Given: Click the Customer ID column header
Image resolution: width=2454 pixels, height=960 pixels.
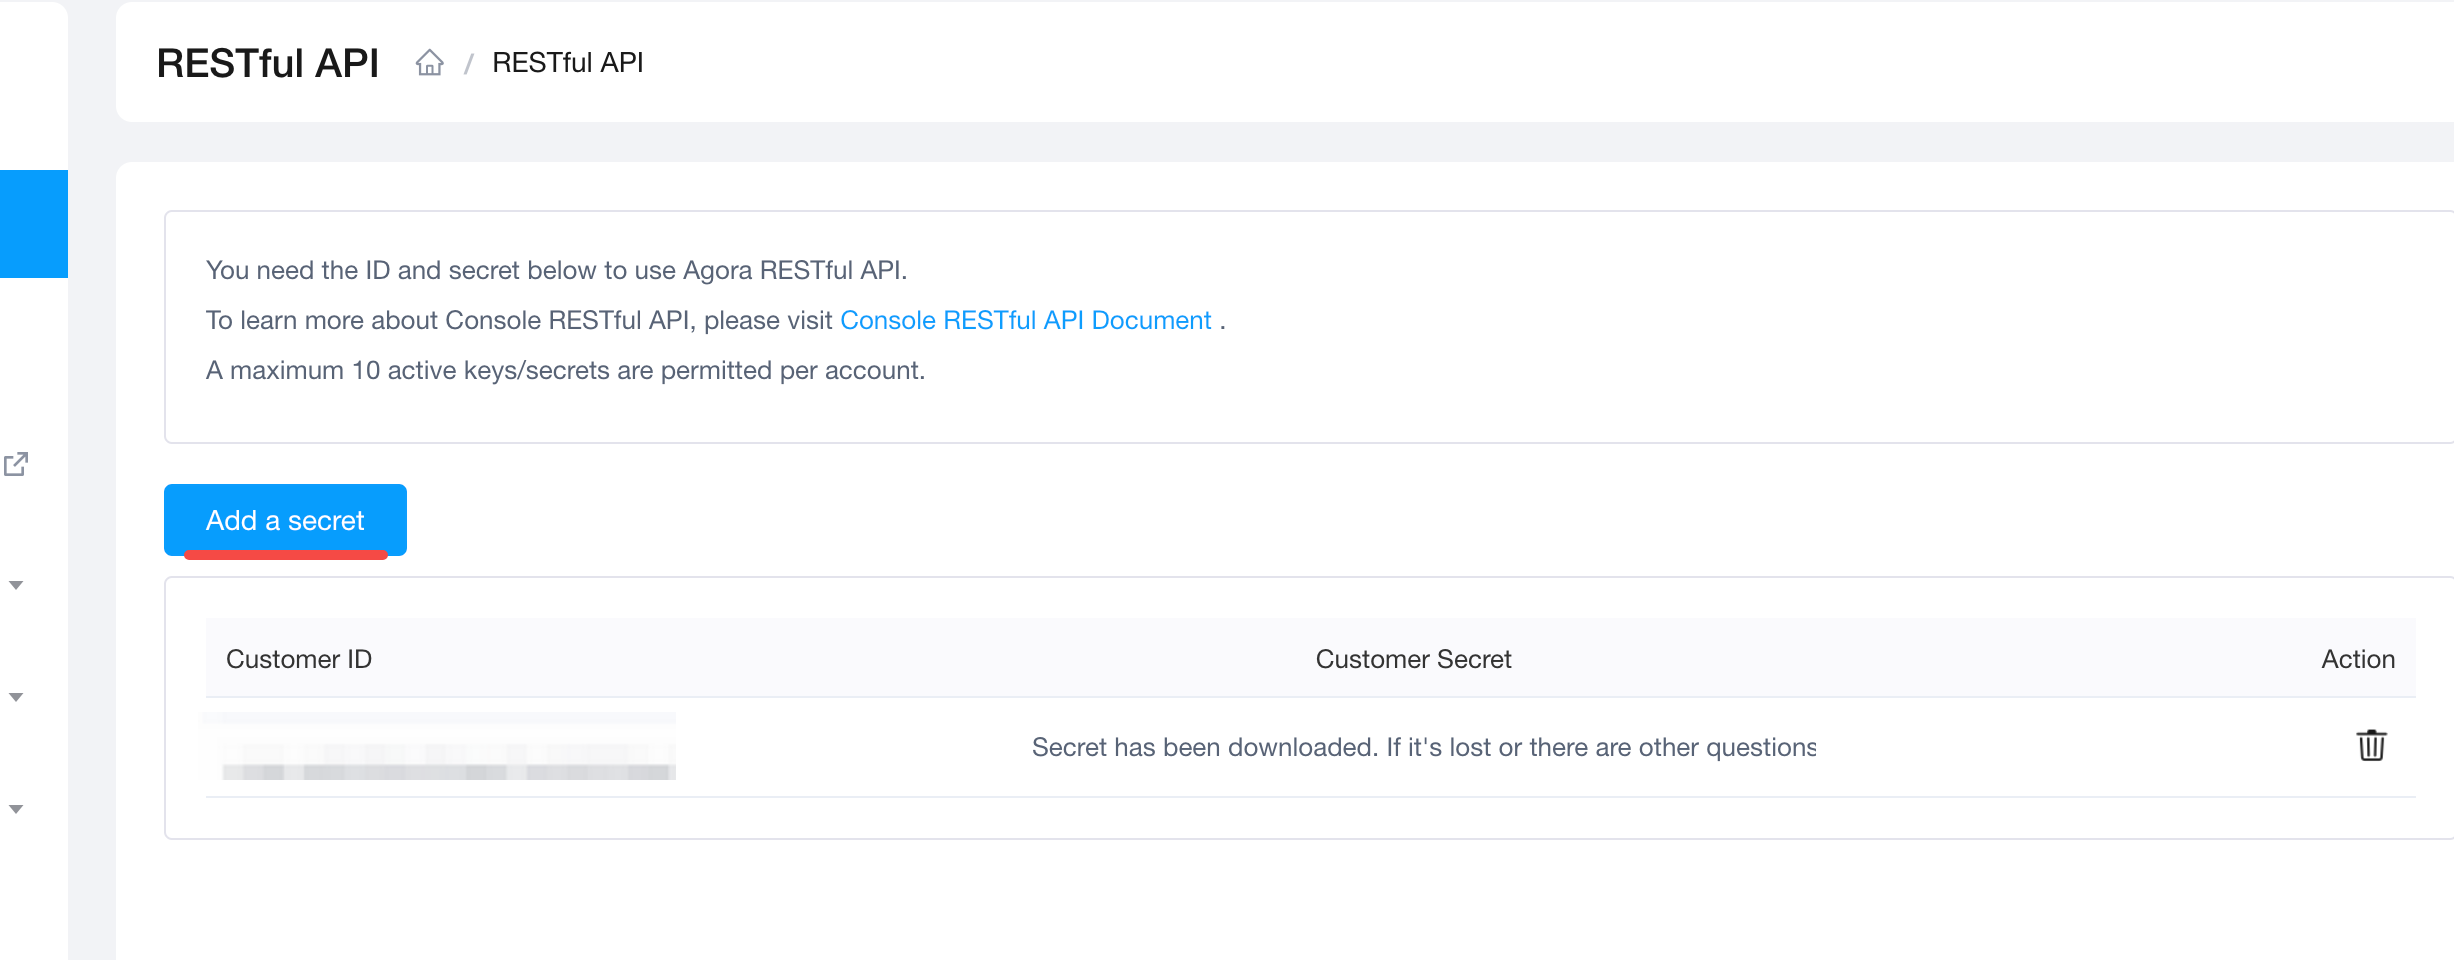Looking at the screenshot, I should (x=299, y=659).
